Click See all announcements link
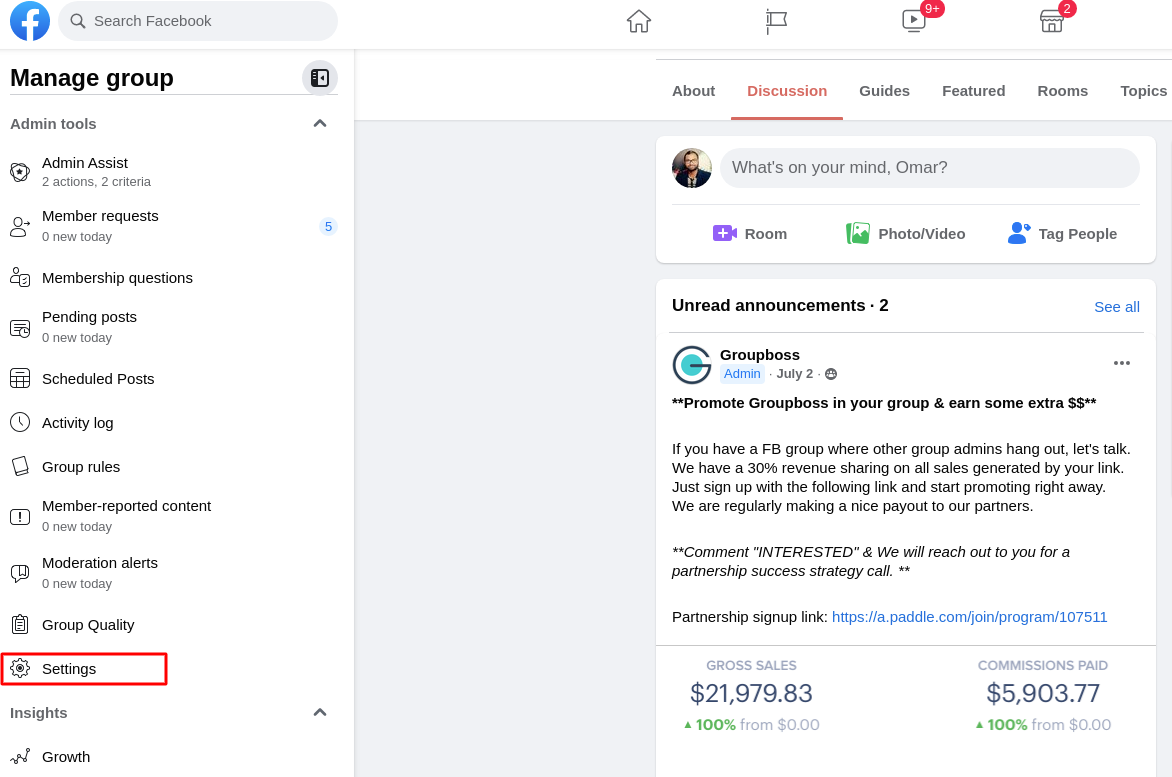Image resolution: width=1172 pixels, height=777 pixels. [x=1117, y=307]
